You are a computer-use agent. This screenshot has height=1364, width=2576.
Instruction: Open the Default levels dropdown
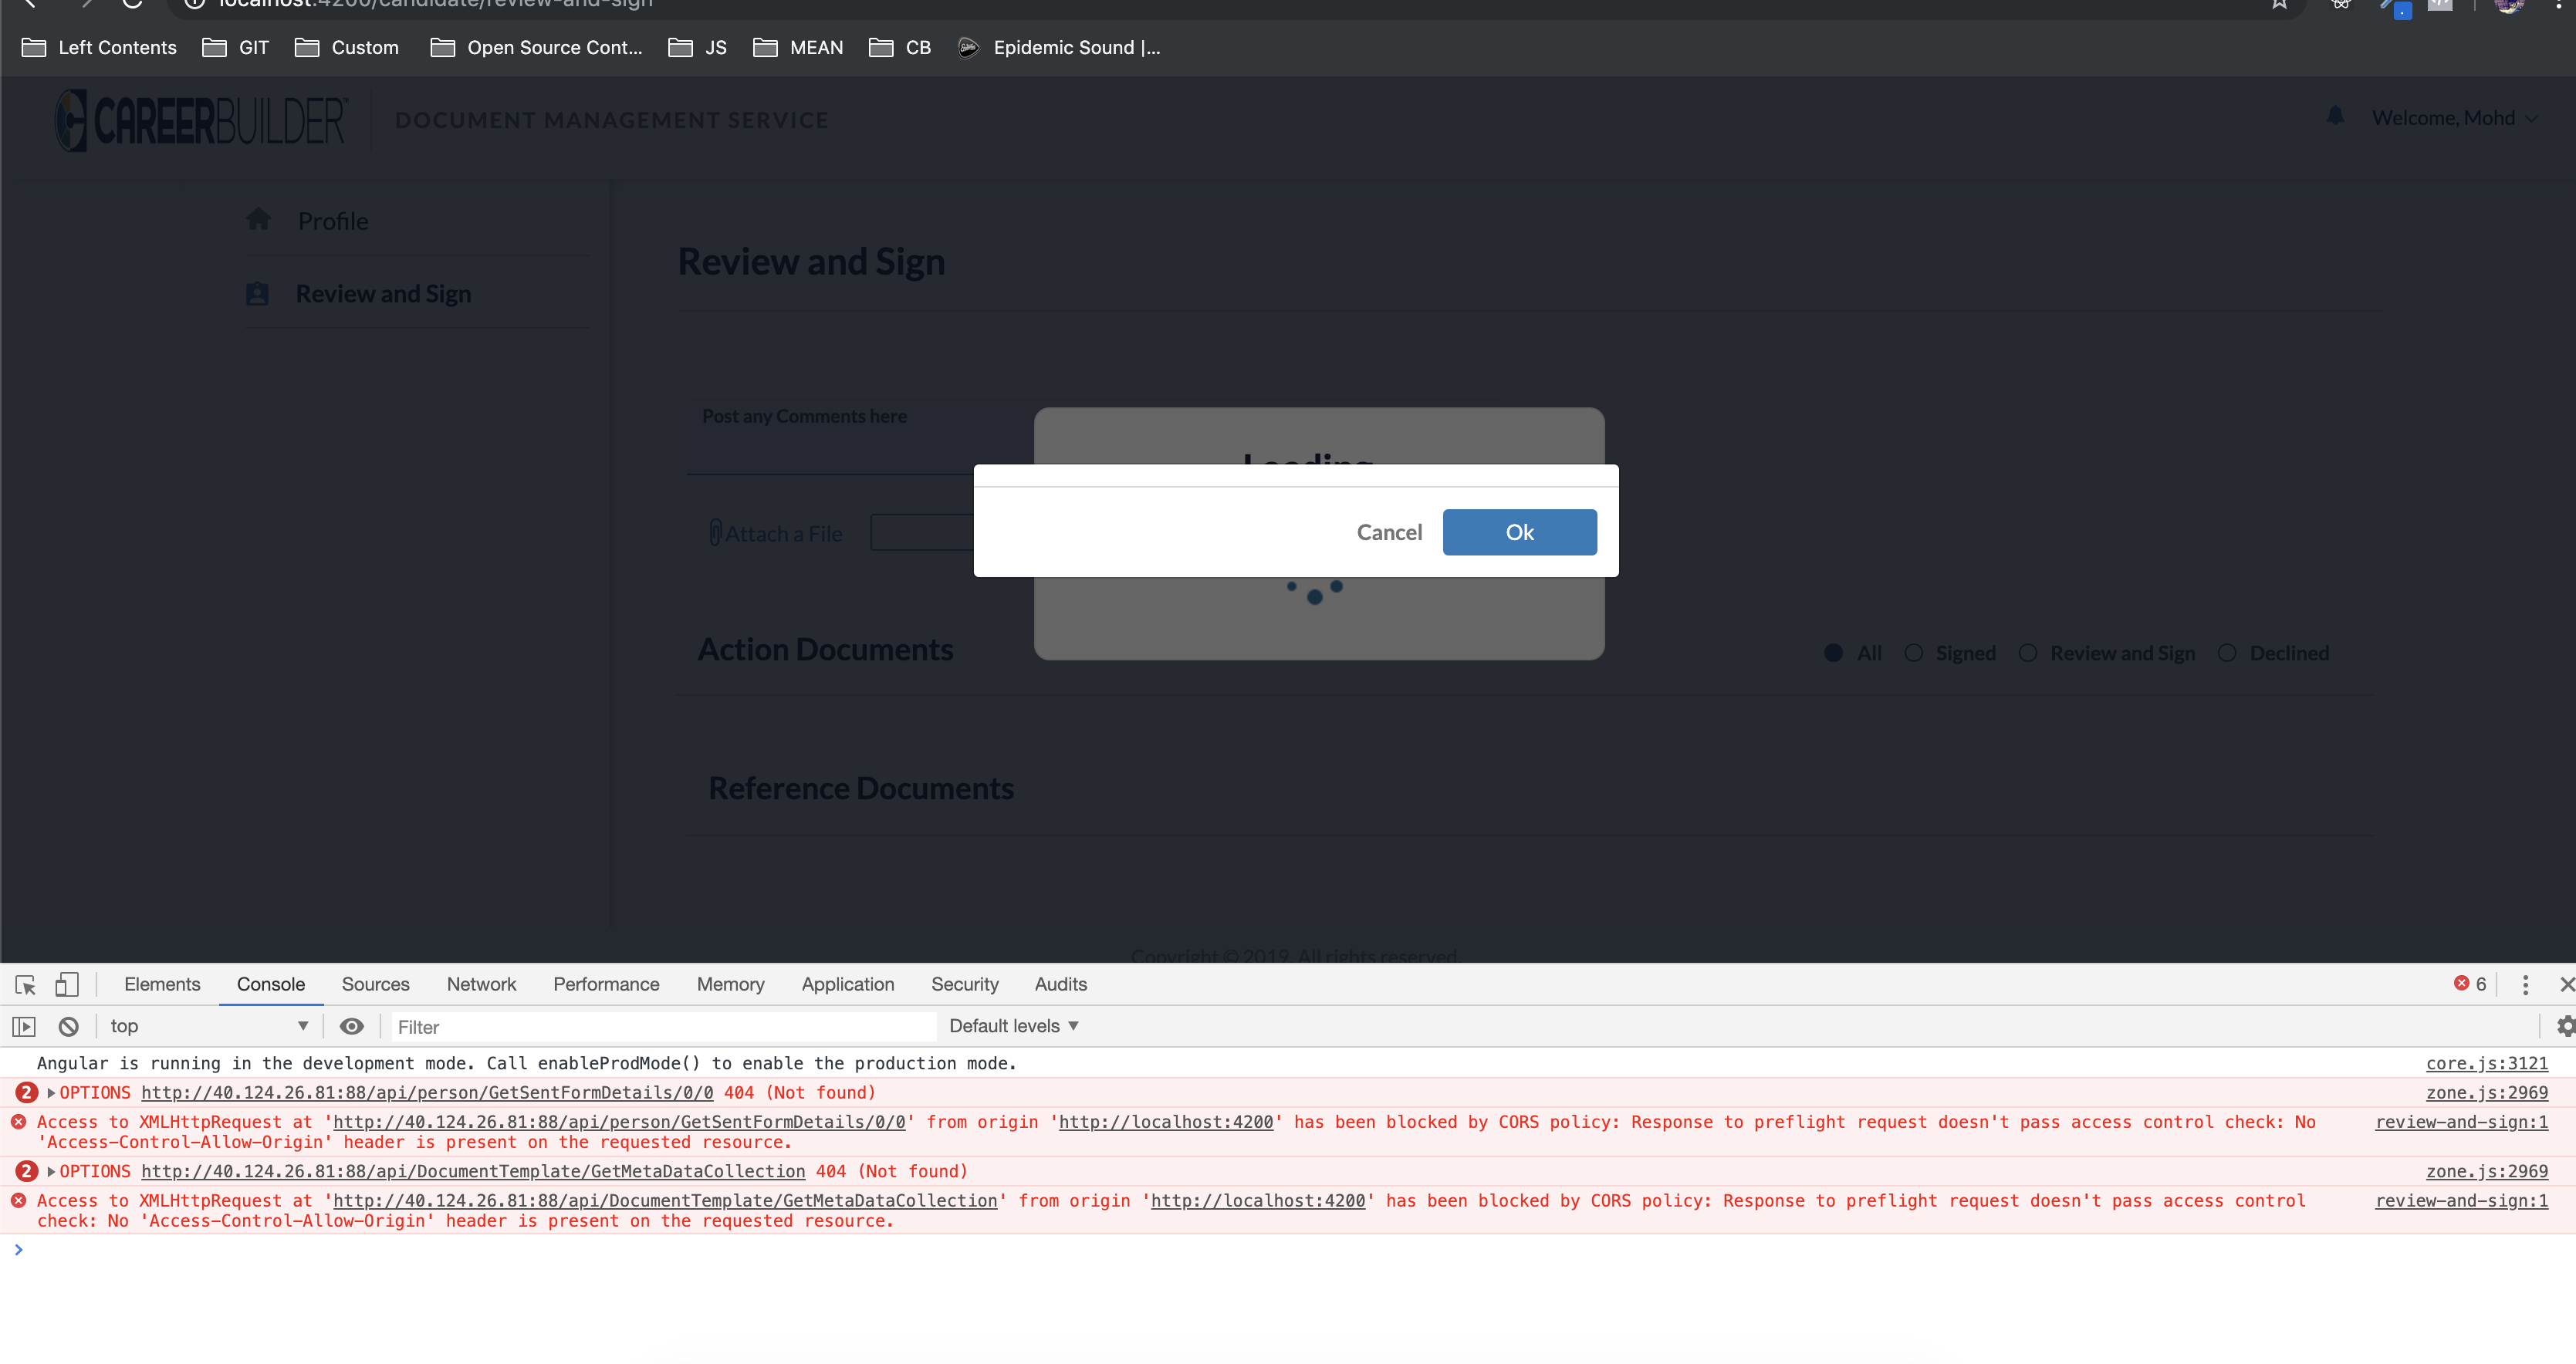pos(1014,1026)
